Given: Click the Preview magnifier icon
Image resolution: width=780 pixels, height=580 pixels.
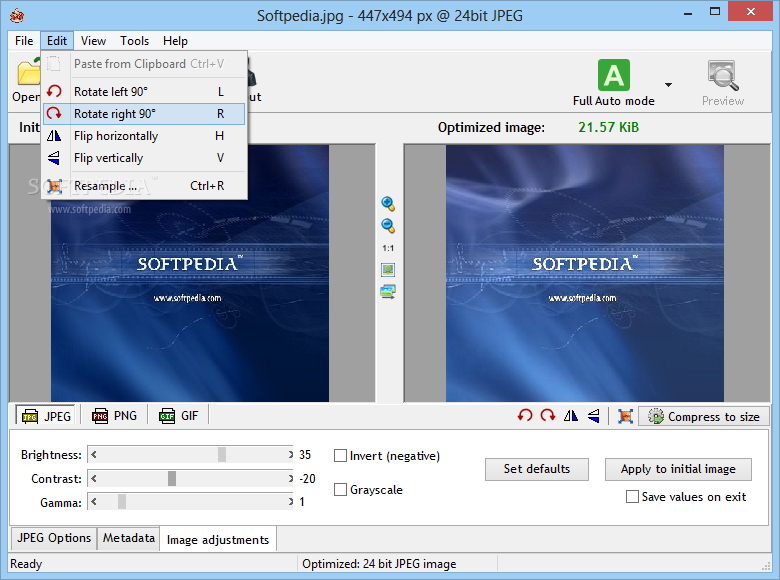Looking at the screenshot, I should [x=723, y=76].
